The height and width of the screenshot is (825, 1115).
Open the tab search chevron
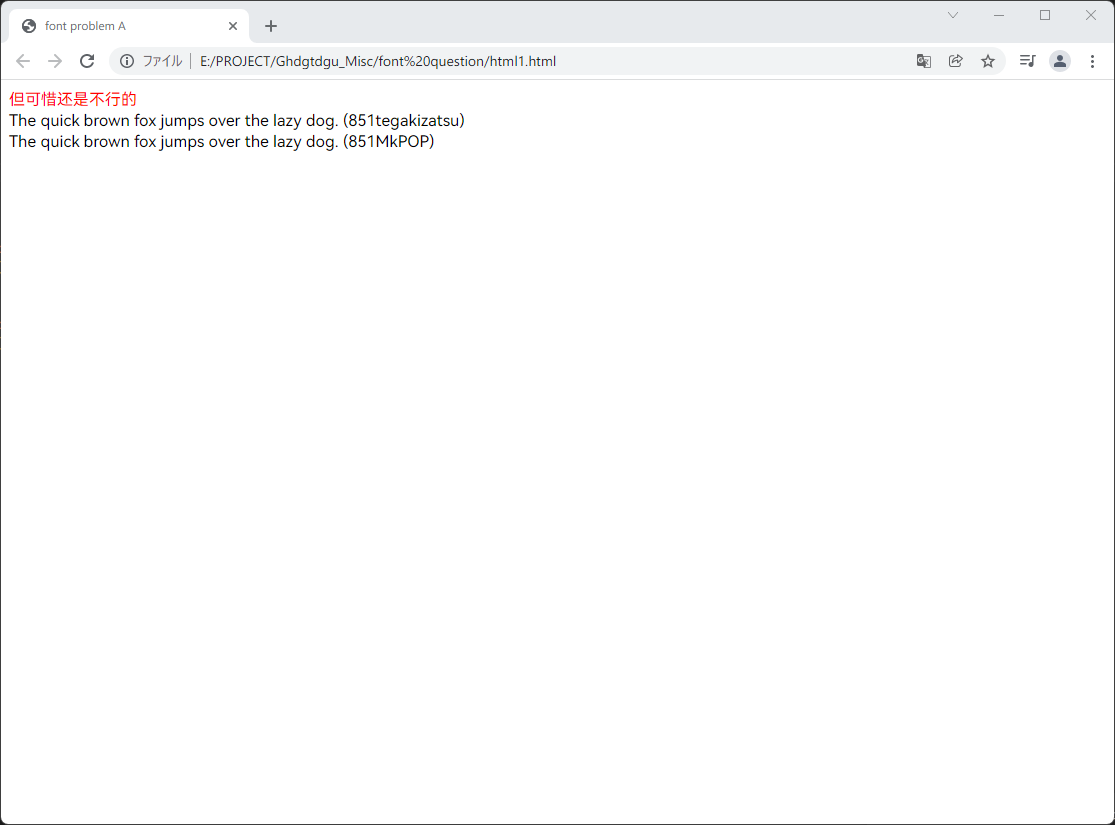pyautogui.click(x=953, y=15)
